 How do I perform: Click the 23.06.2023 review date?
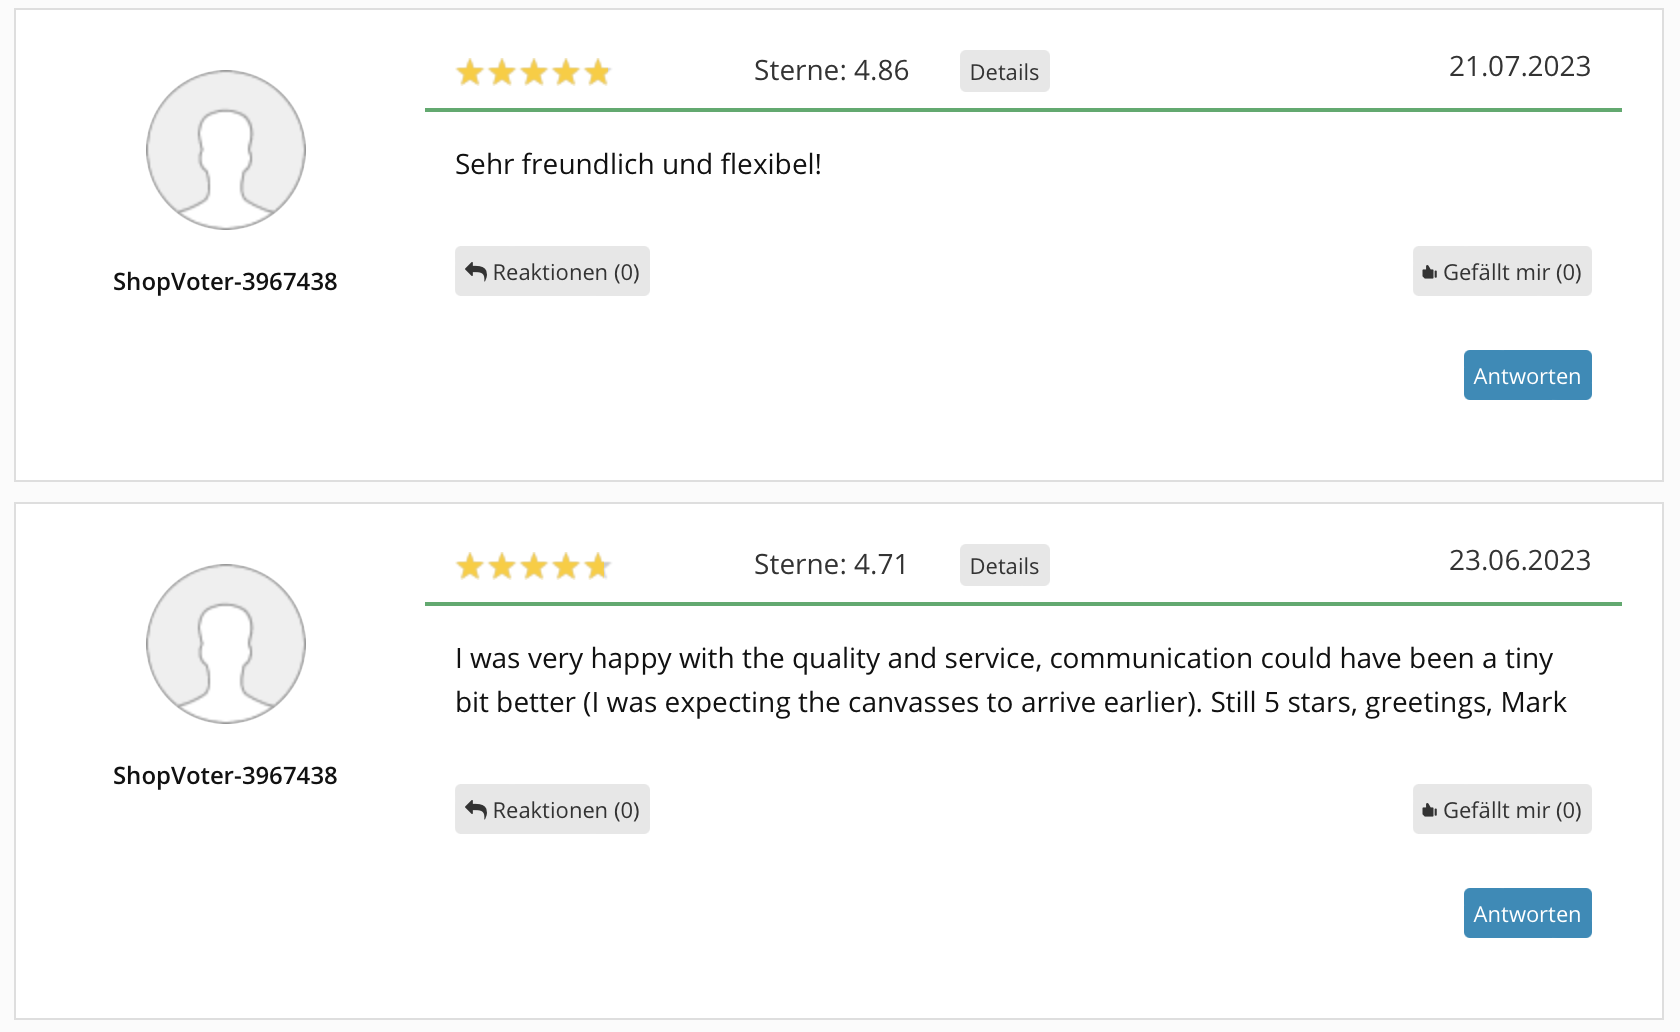click(x=1519, y=560)
